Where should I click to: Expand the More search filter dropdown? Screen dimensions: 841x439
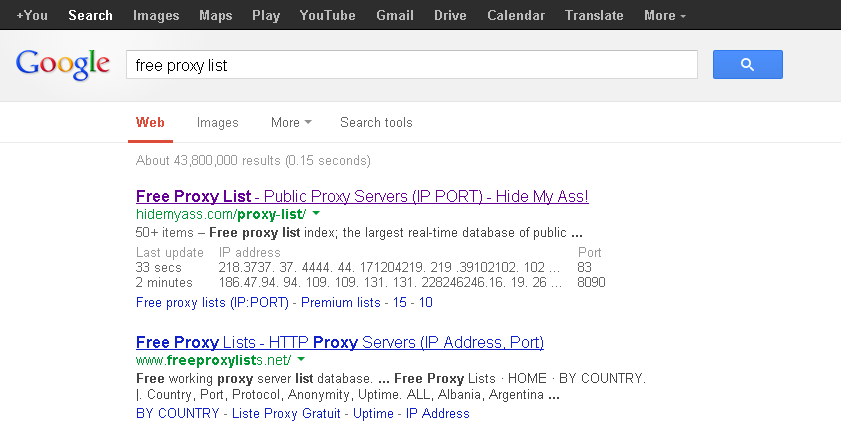tap(291, 122)
